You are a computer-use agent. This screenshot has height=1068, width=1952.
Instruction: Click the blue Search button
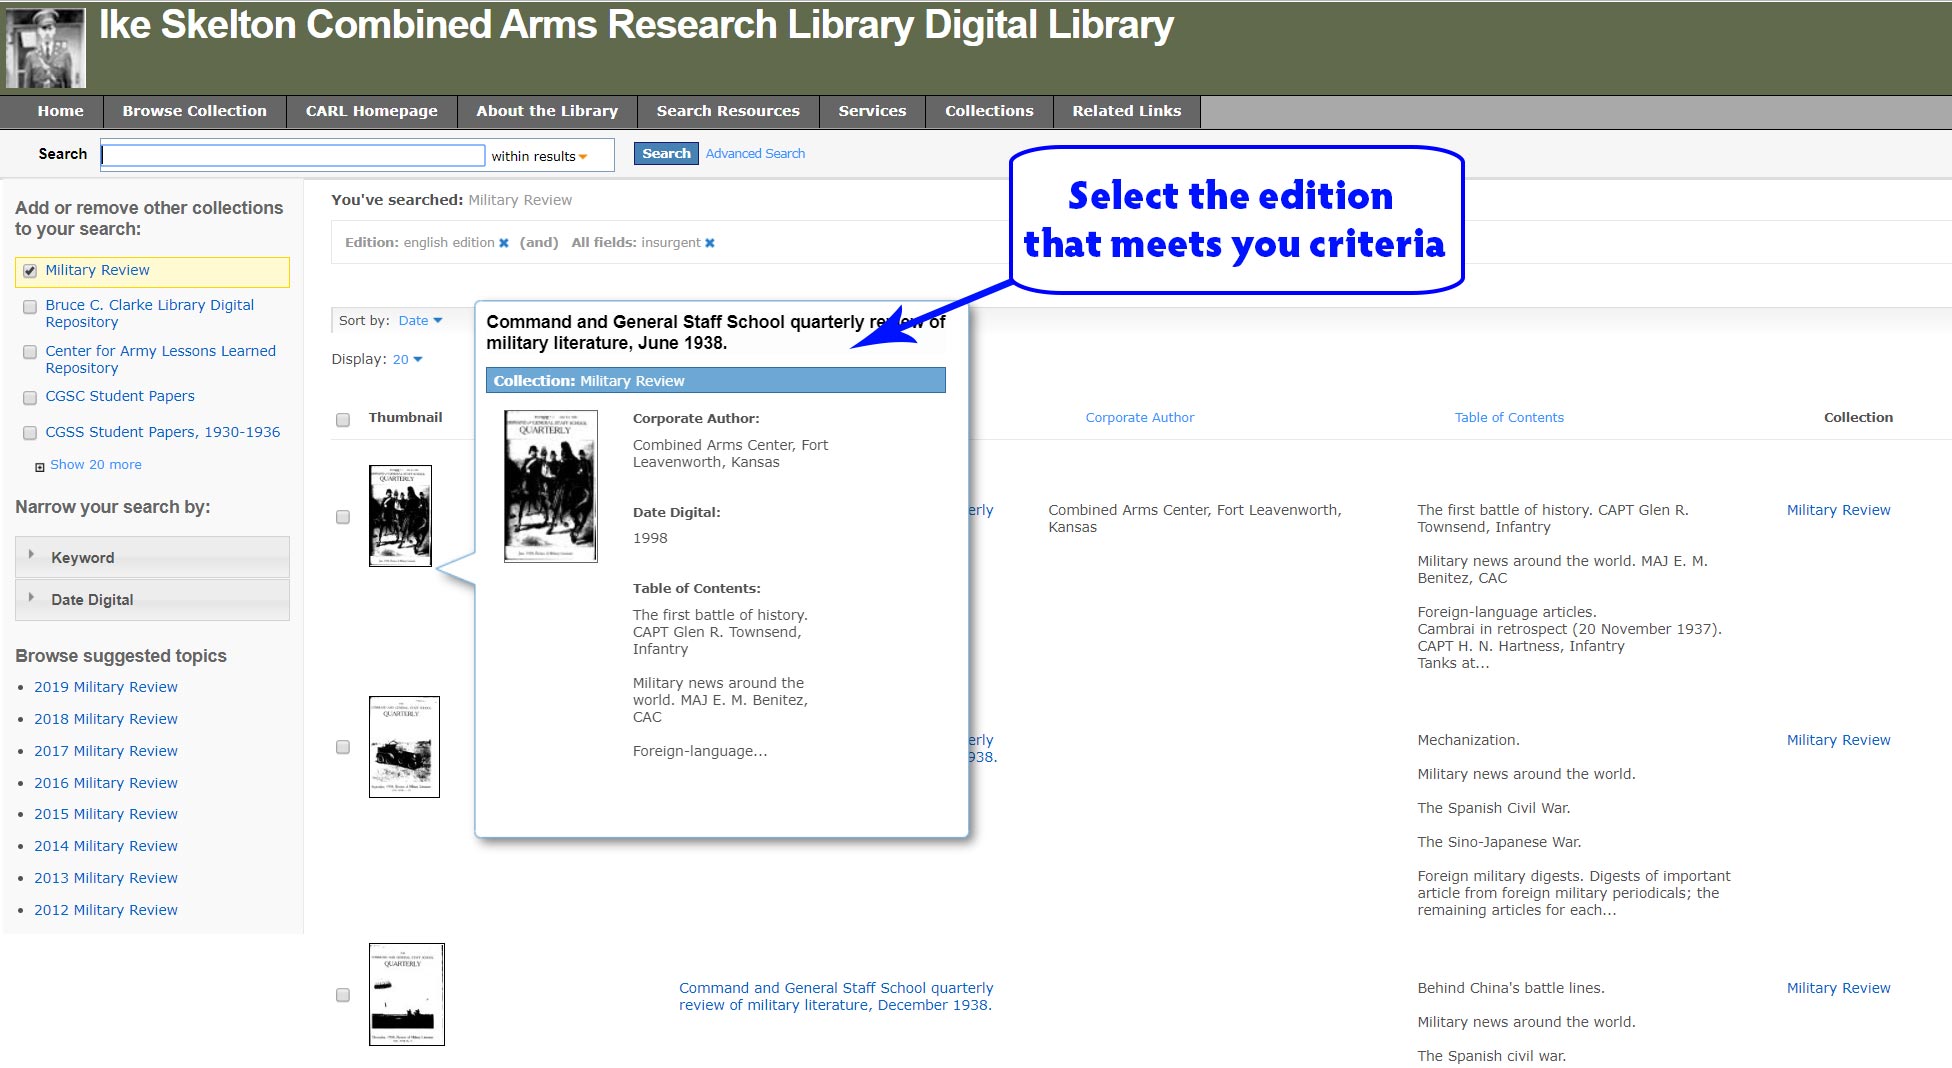click(666, 153)
